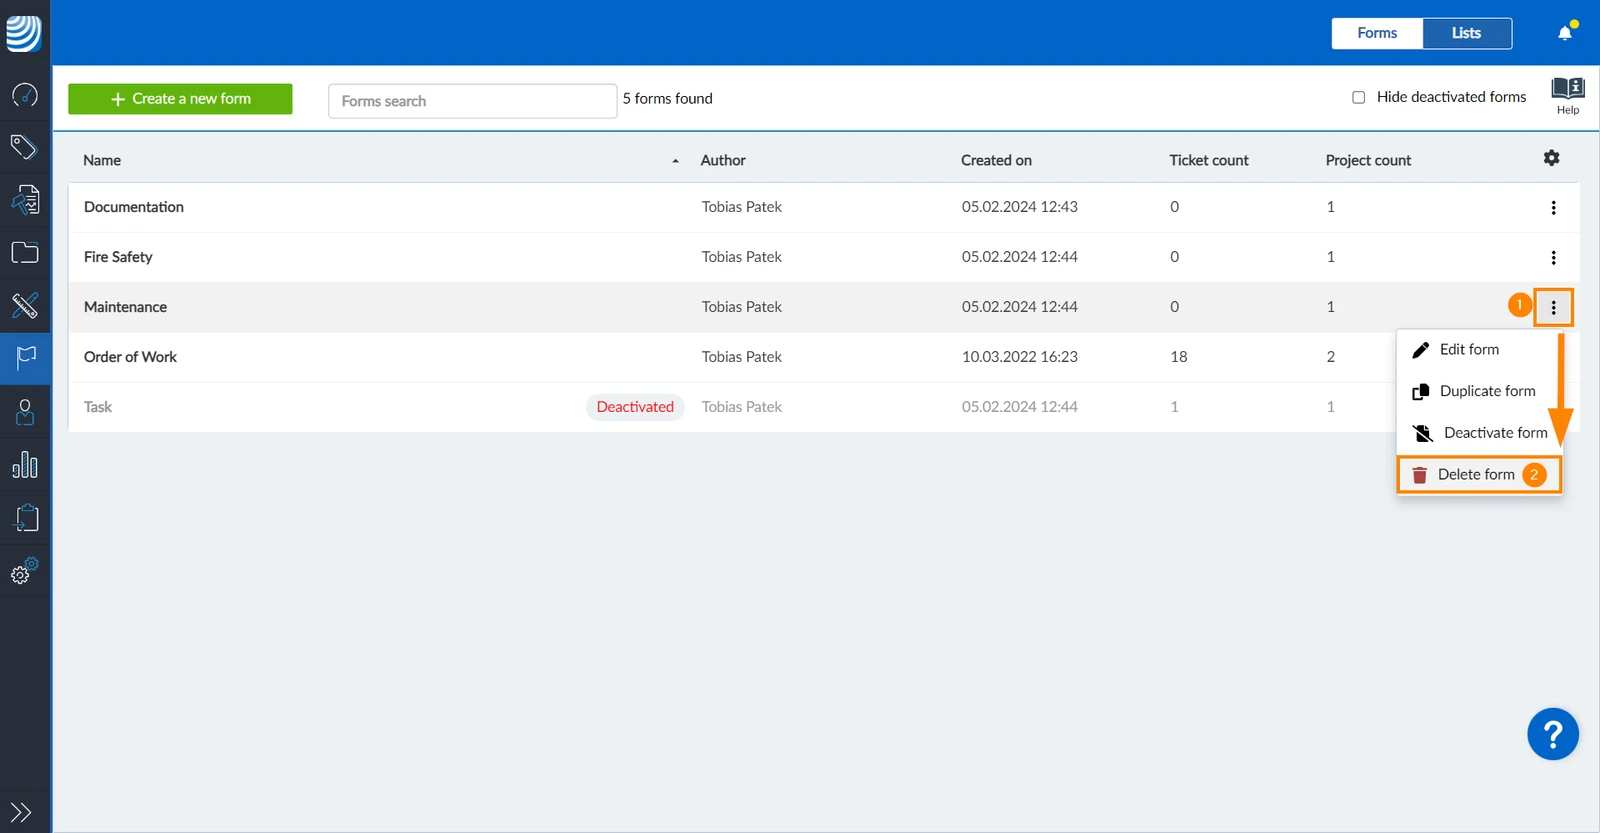Click the 10.03.2022 16:23 creation date
The image size is (1600, 833).
tap(1020, 357)
